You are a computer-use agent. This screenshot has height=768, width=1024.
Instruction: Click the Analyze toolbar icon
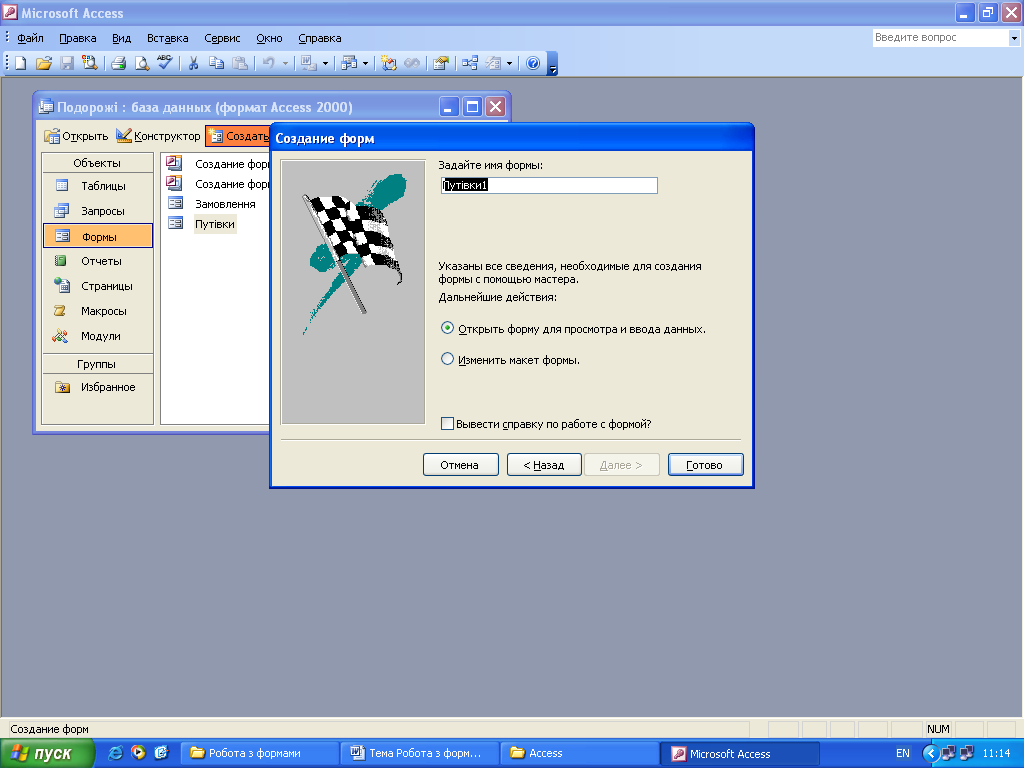click(x=349, y=63)
